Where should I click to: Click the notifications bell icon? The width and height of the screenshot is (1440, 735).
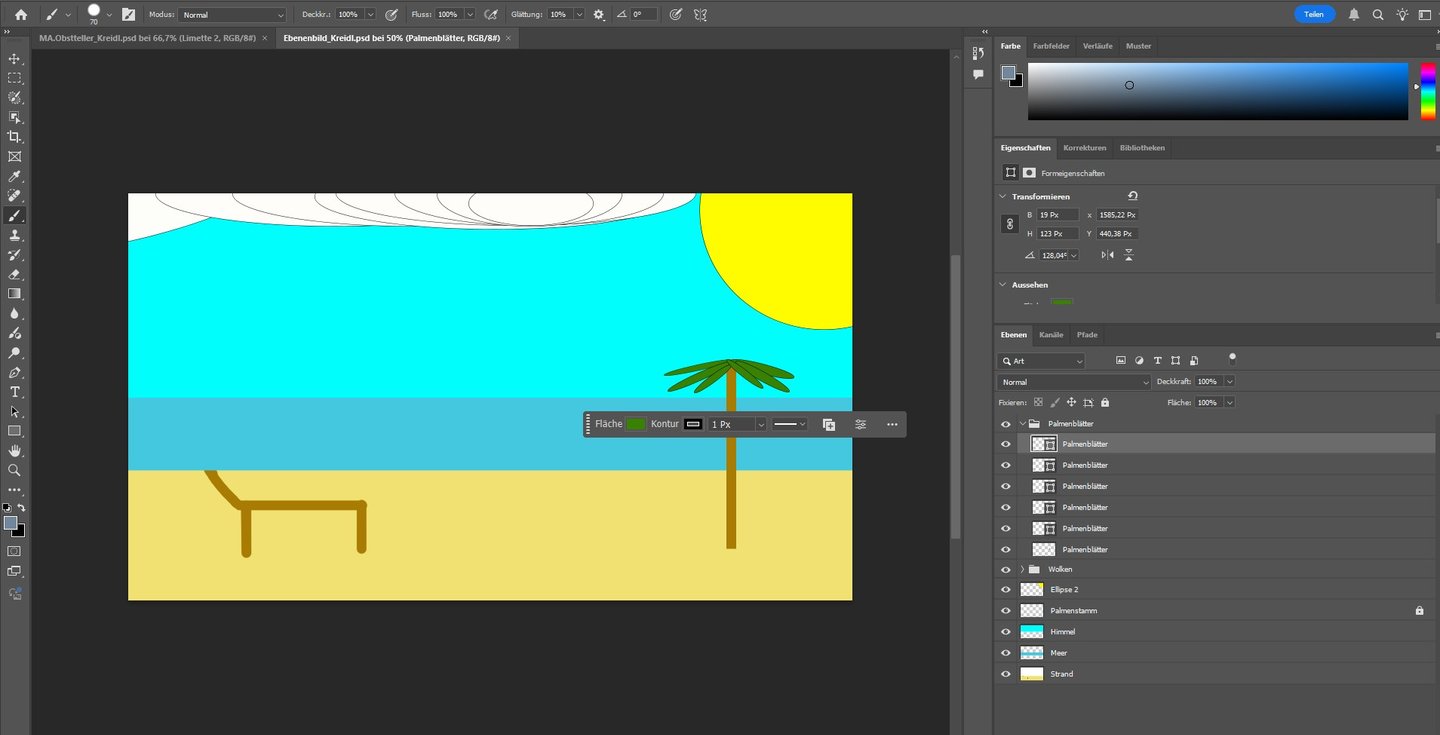pyautogui.click(x=1354, y=15)
